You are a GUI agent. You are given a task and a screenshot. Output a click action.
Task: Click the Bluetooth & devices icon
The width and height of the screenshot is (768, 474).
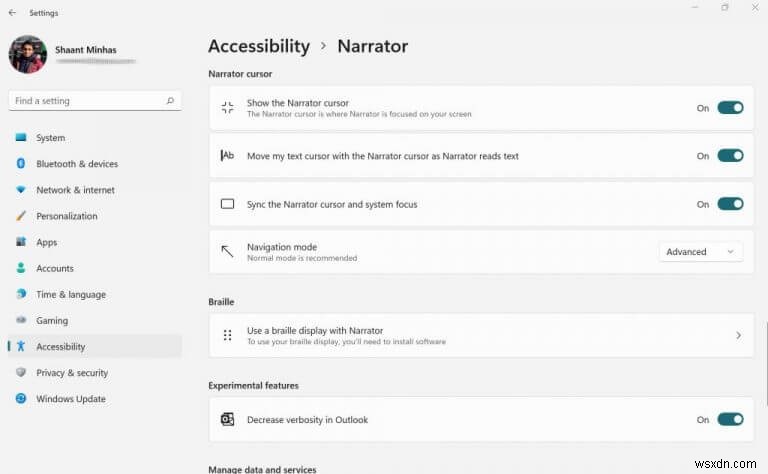pyautogui.click(x=21, y=164)
